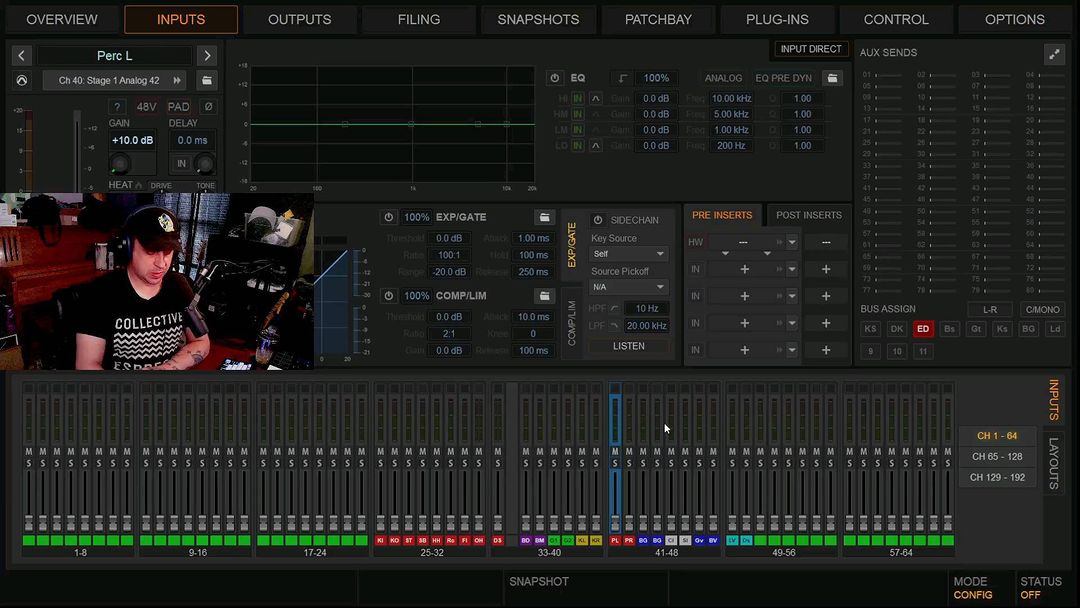Image resolution: width=1080 pixels, height=608 pixels.
Task: Go to the previous channel with left arrow
Action: 22,56
